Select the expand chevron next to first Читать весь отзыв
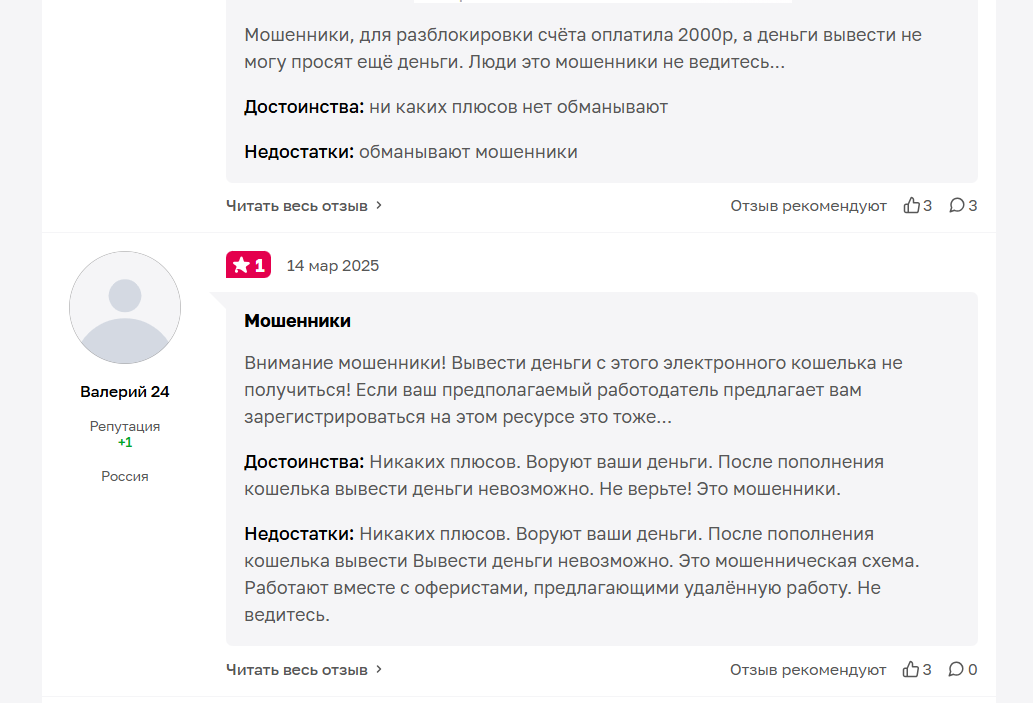Viewport: 1033px width, 703px height. click(x=378, y=204)
